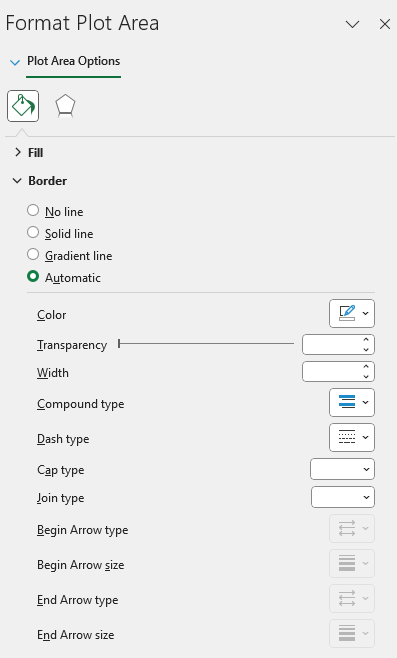Open the task pane options chevron
This screenshot has height=658, width=397.
point(352,24)
